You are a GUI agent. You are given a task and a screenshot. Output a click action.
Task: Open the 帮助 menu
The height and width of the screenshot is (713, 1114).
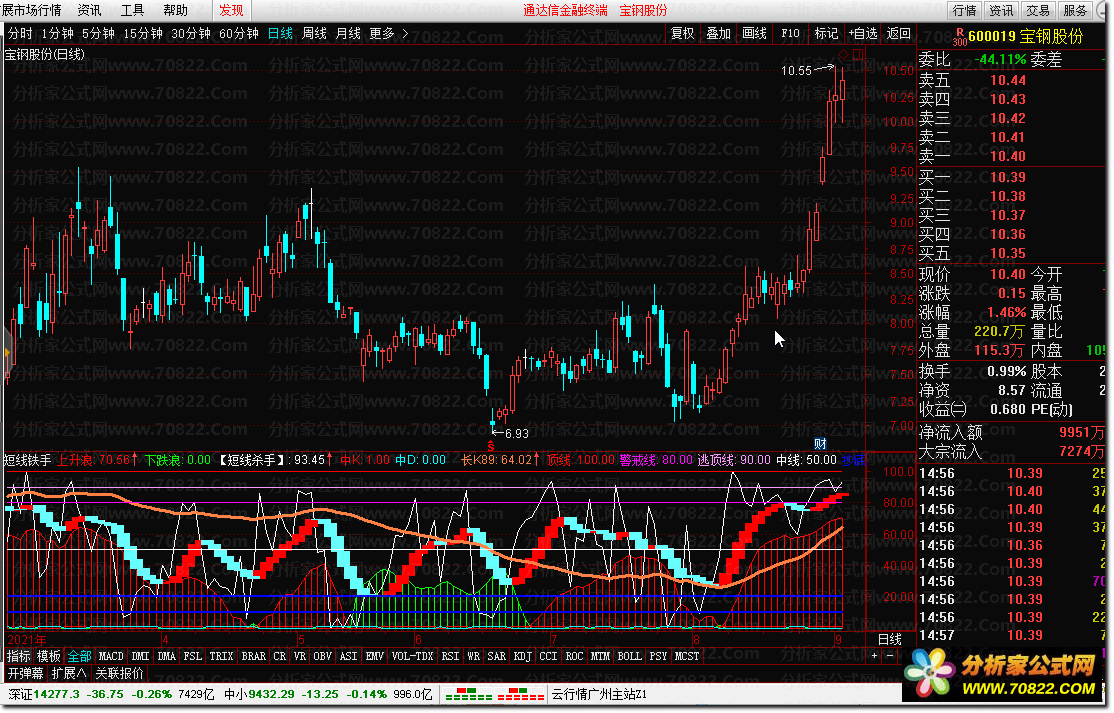pos(175,10)
